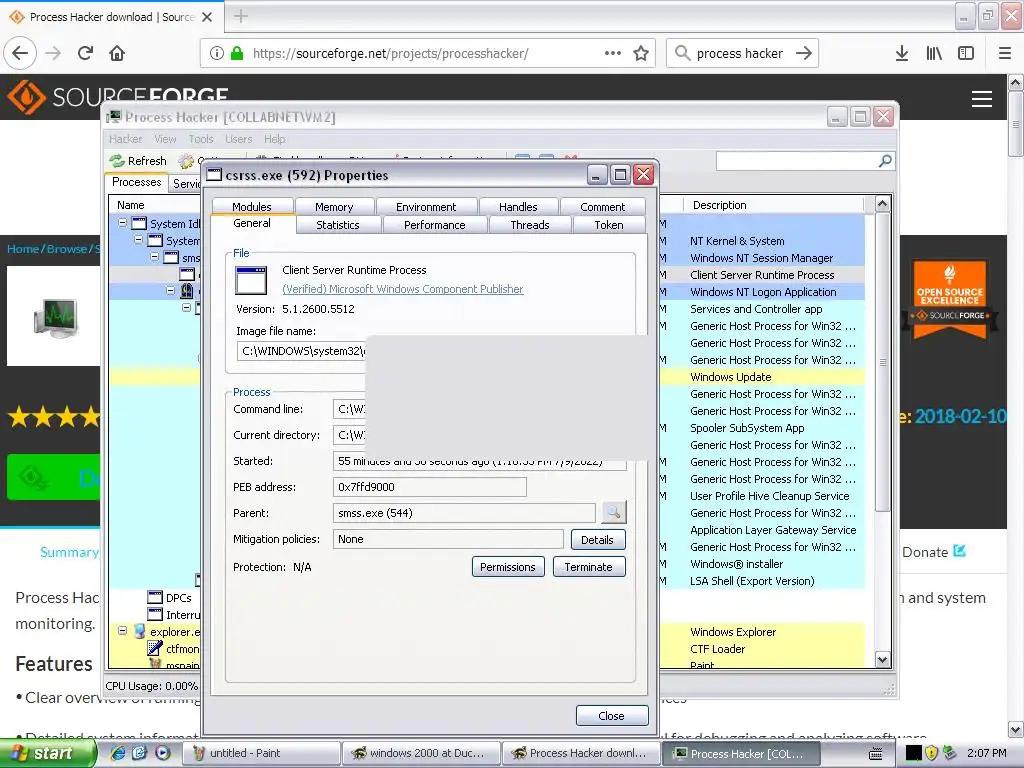The height and width of the screenshot is (768, 1024).
Task: Show site information icon in address bar
Action: pos(217,53)
